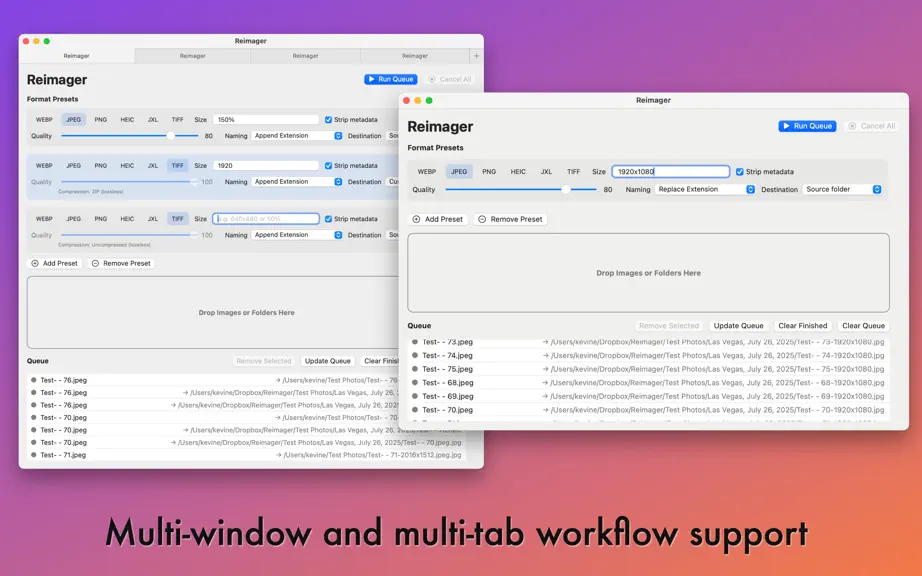Click Remove Selected in the back window
Screen dimensions: 922x576
click(263, 361)
